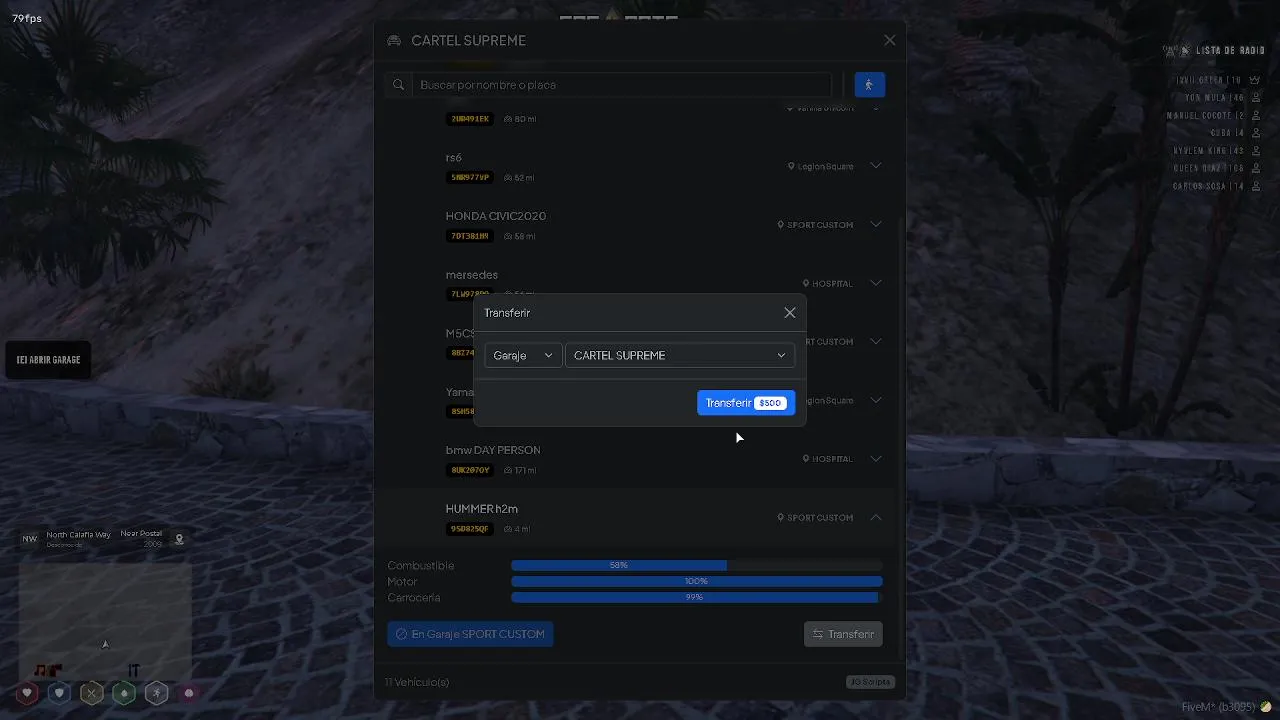Click the player arrow on the minimap
This screenshot has height=720, width=1280.
point(105,644)
